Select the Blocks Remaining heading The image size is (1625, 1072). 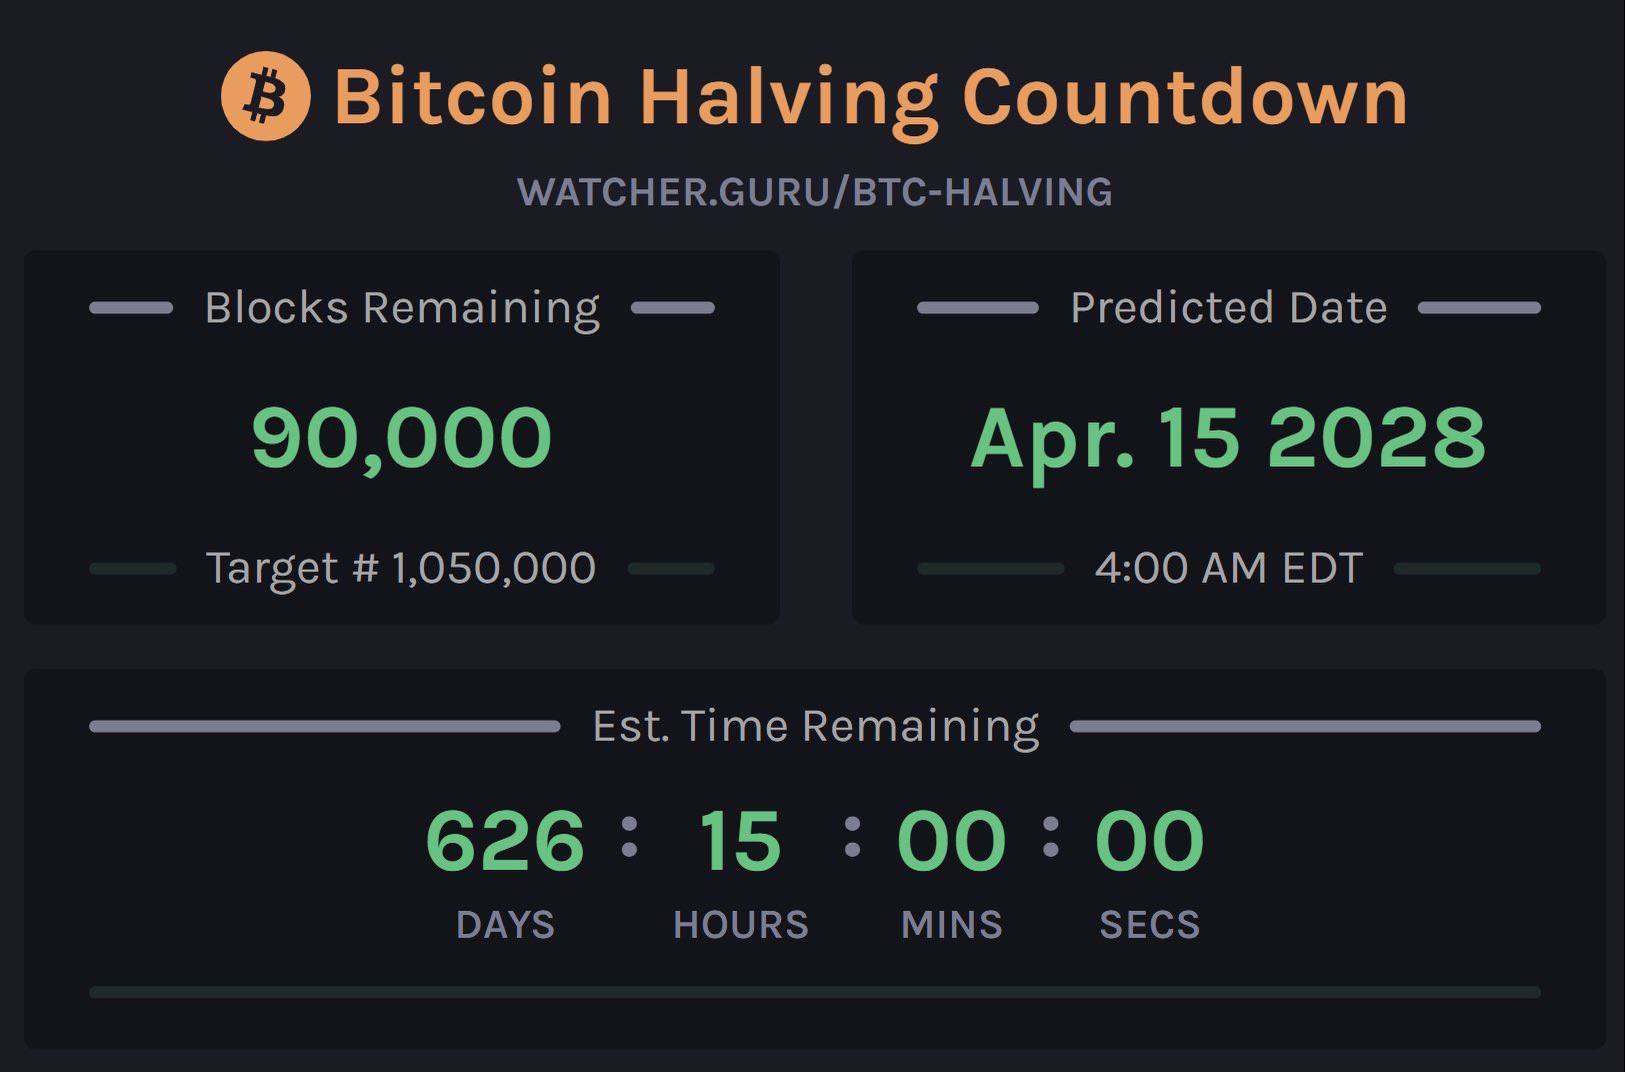pos(402,308)
